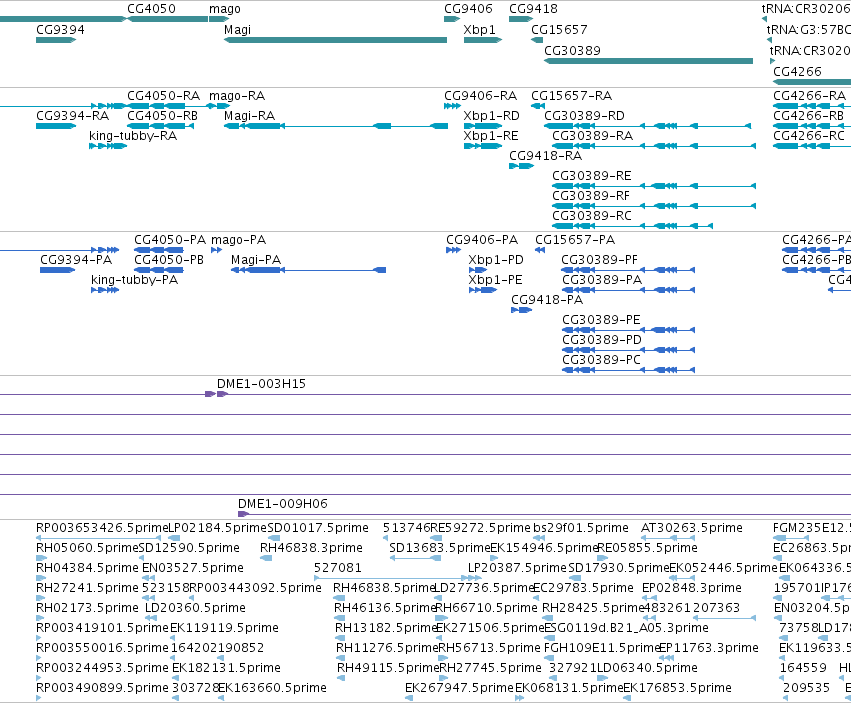Image resolution: width=851 pixels, height=703 pixels.
Task: Select the CG4050 gene bar
Action: pyautogui.click(x=167, y=19)
